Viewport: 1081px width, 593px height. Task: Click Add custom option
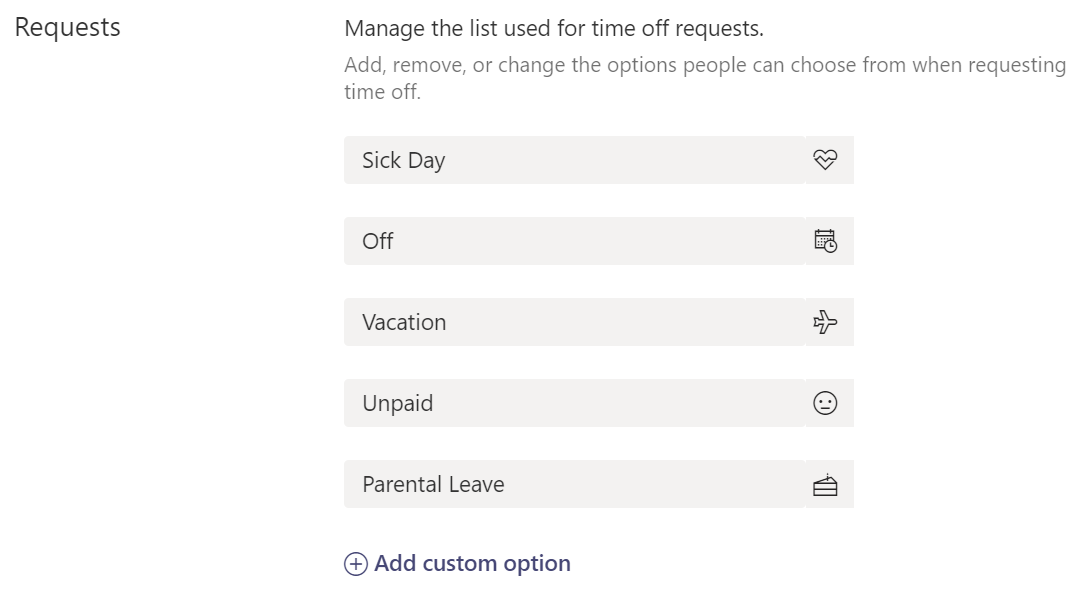[x=471, y=563]
